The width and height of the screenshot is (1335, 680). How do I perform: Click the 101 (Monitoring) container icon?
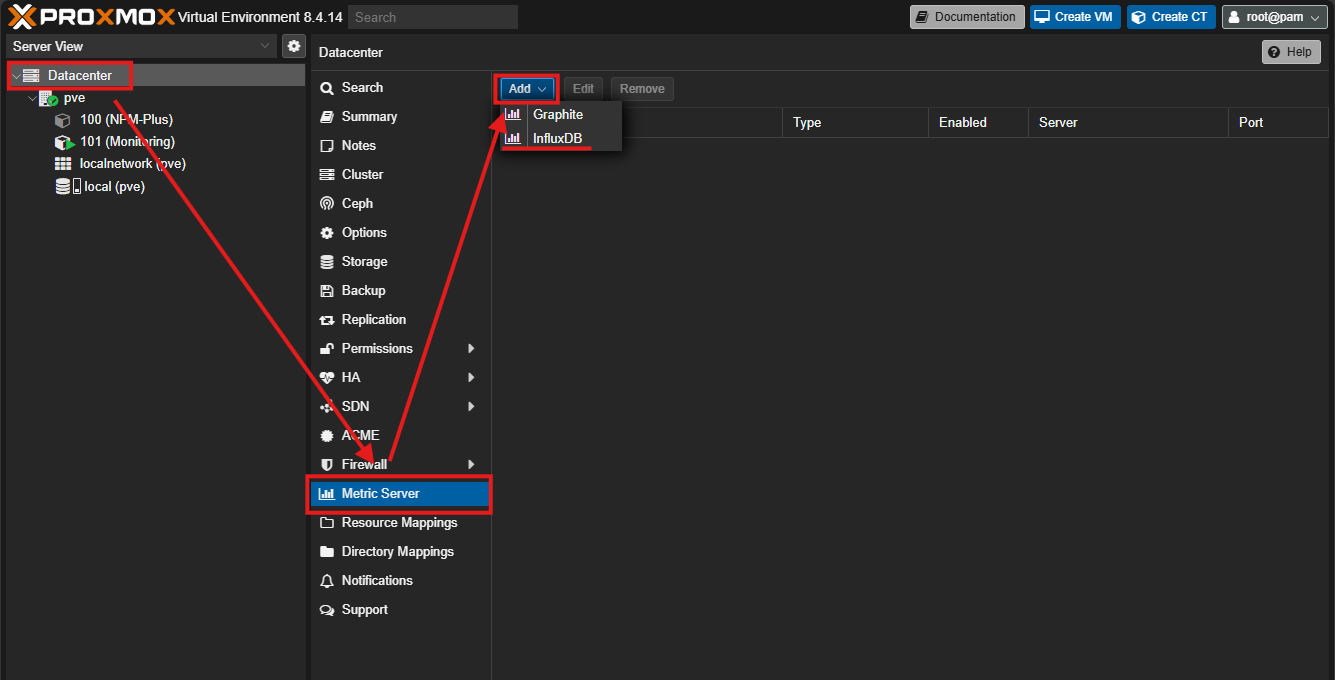63,142
